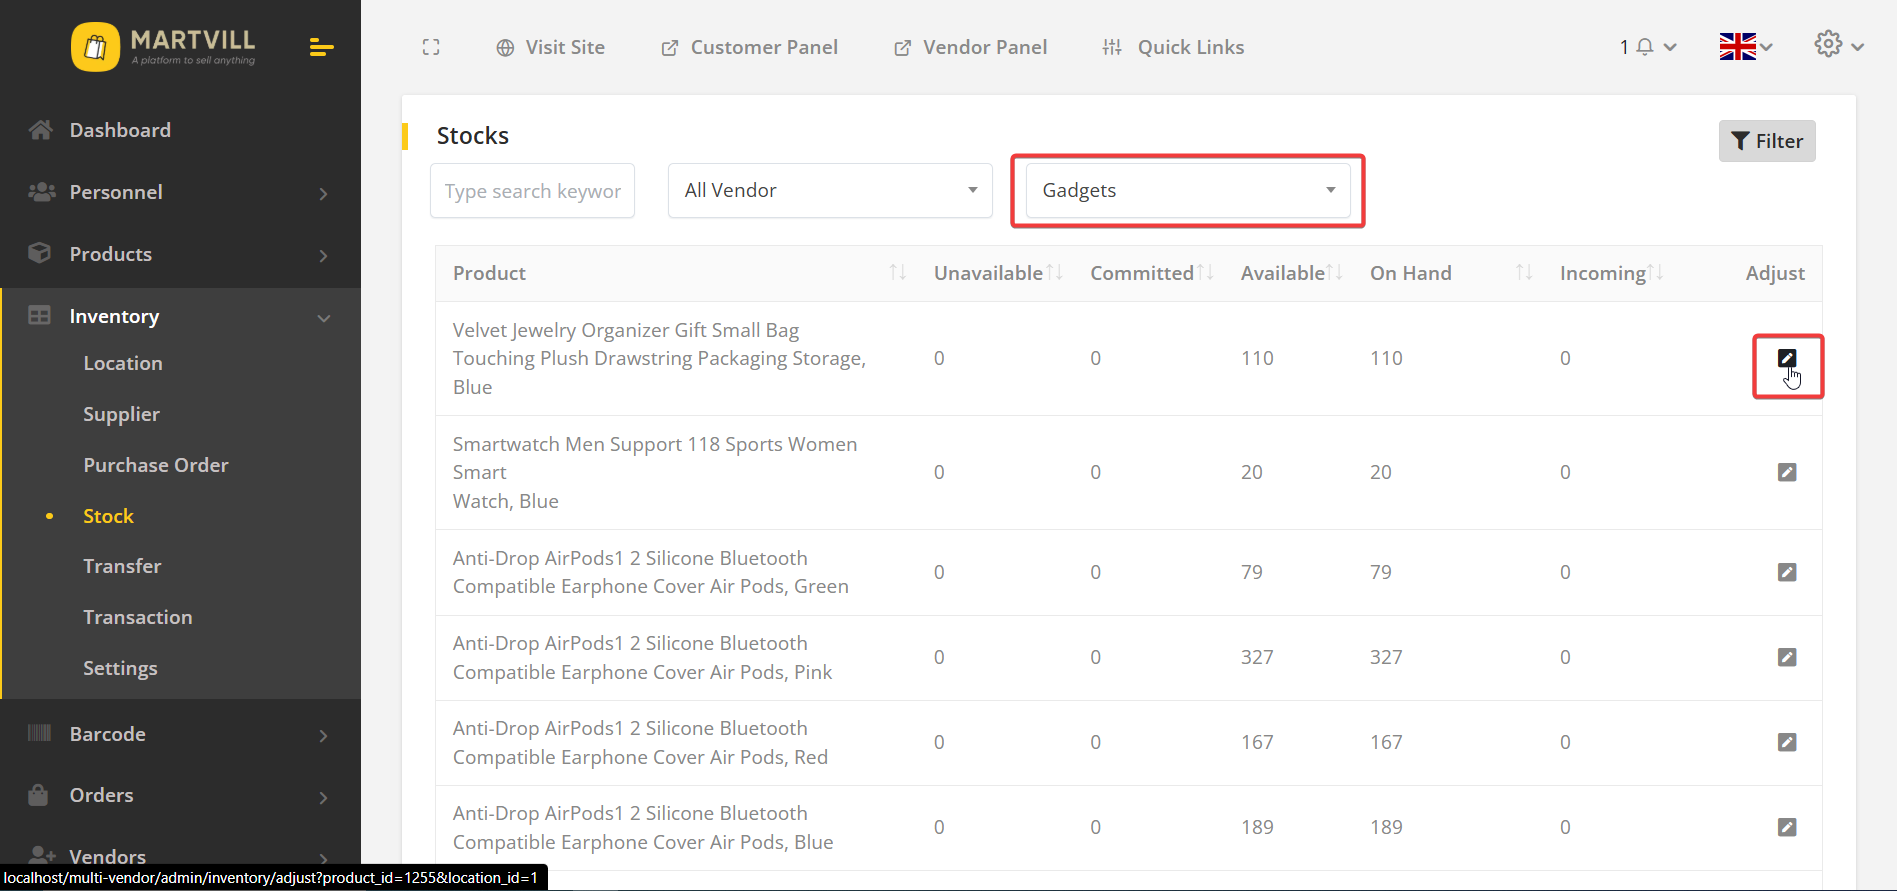This screenshot has height=891, width=1897.
Task: Click the adjust icon for Smartwatch Men row
Action: point(1786,472)
